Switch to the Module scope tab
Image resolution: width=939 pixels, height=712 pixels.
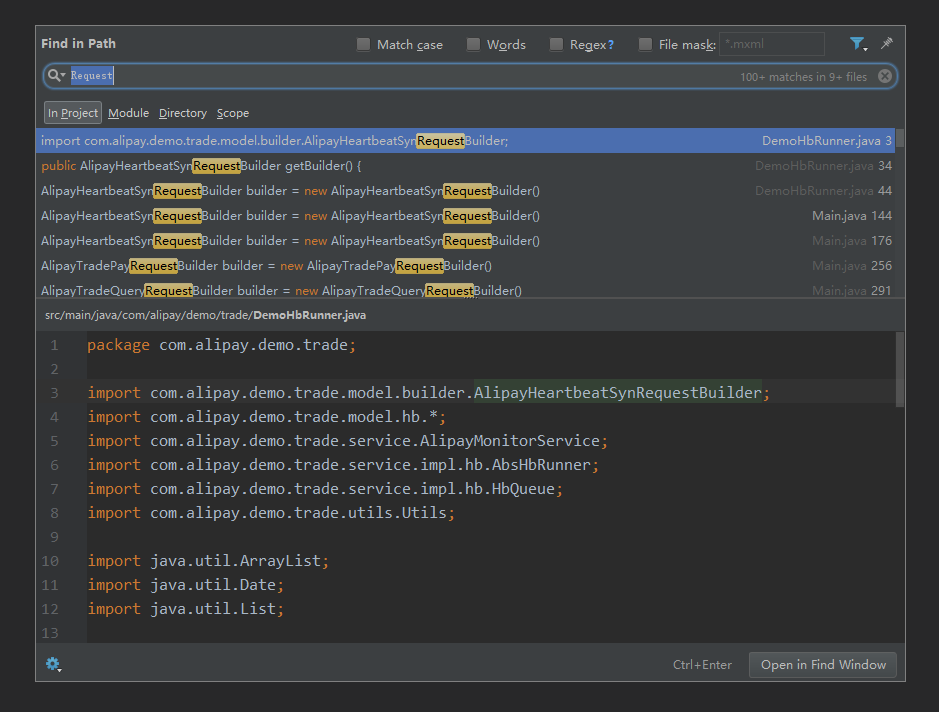pyautogui.click(x=128, y=113)
